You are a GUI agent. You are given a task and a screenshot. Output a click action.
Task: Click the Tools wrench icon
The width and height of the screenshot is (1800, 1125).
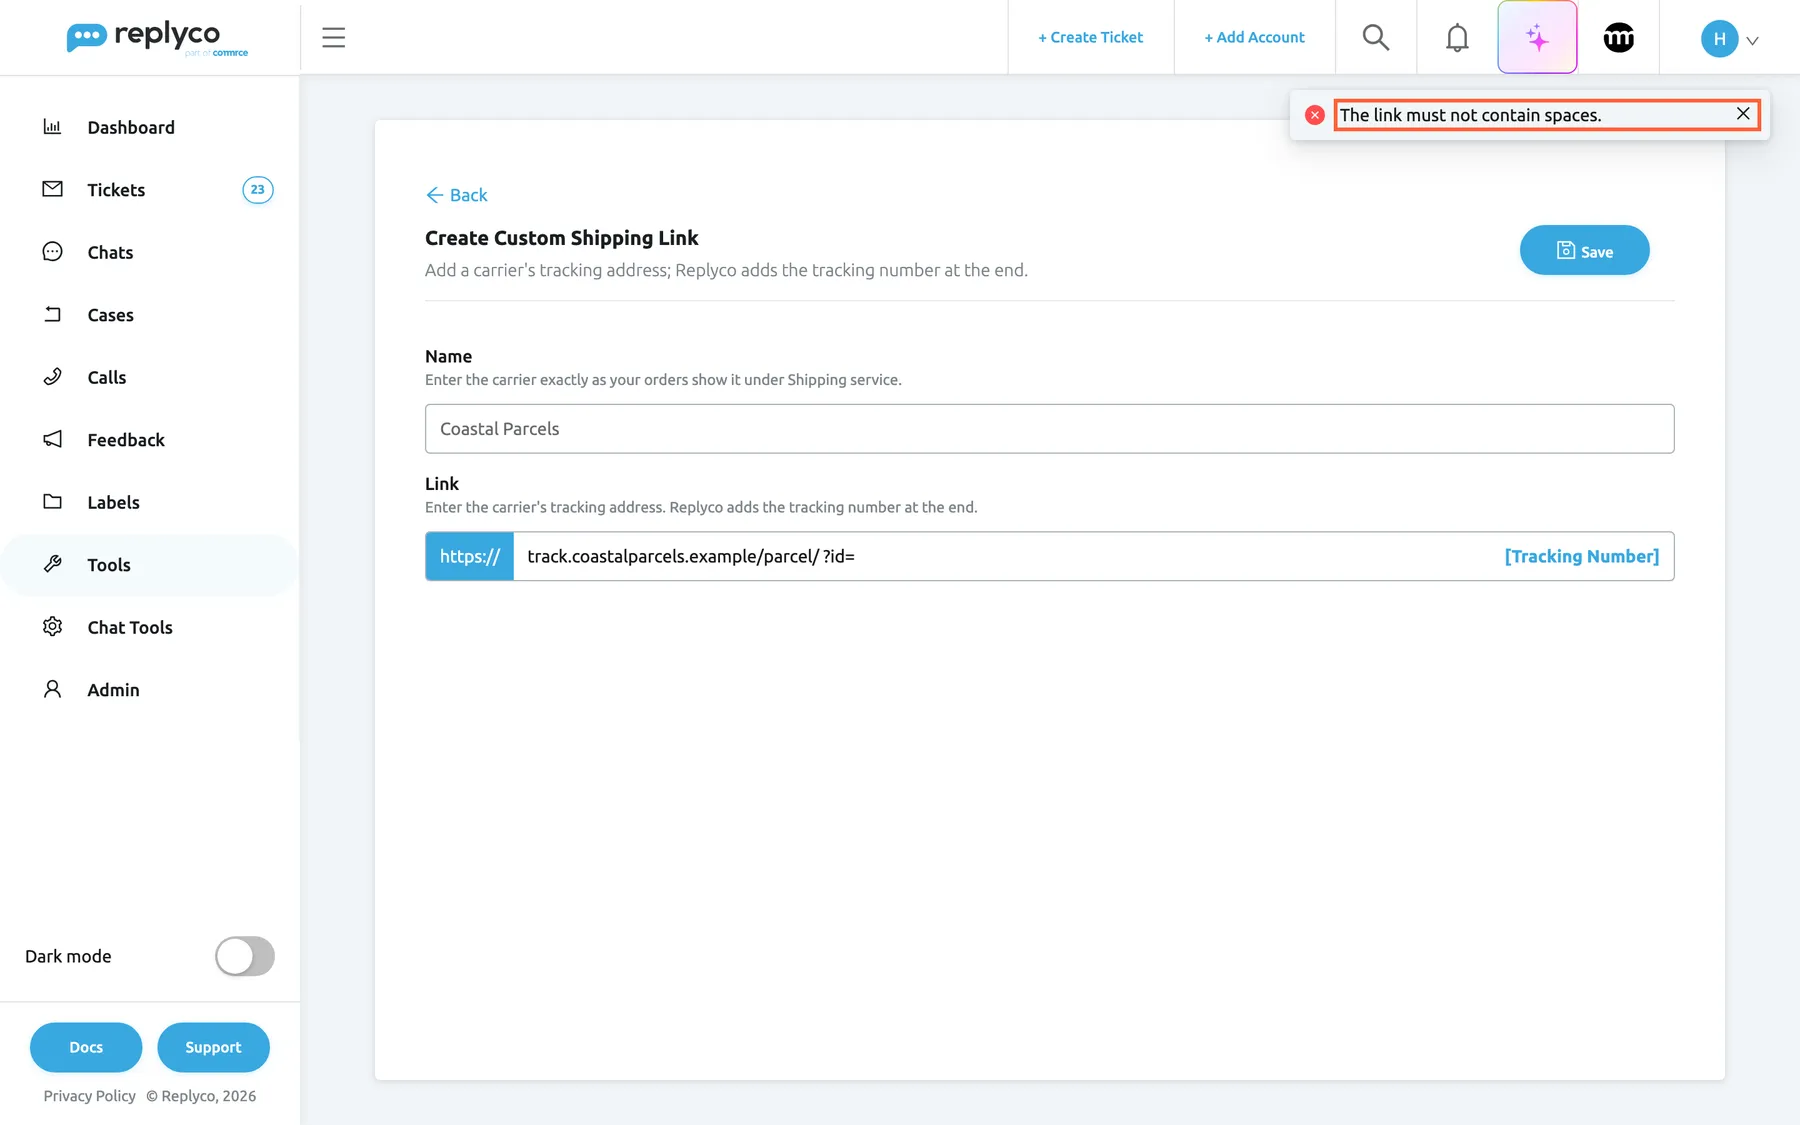53,564
